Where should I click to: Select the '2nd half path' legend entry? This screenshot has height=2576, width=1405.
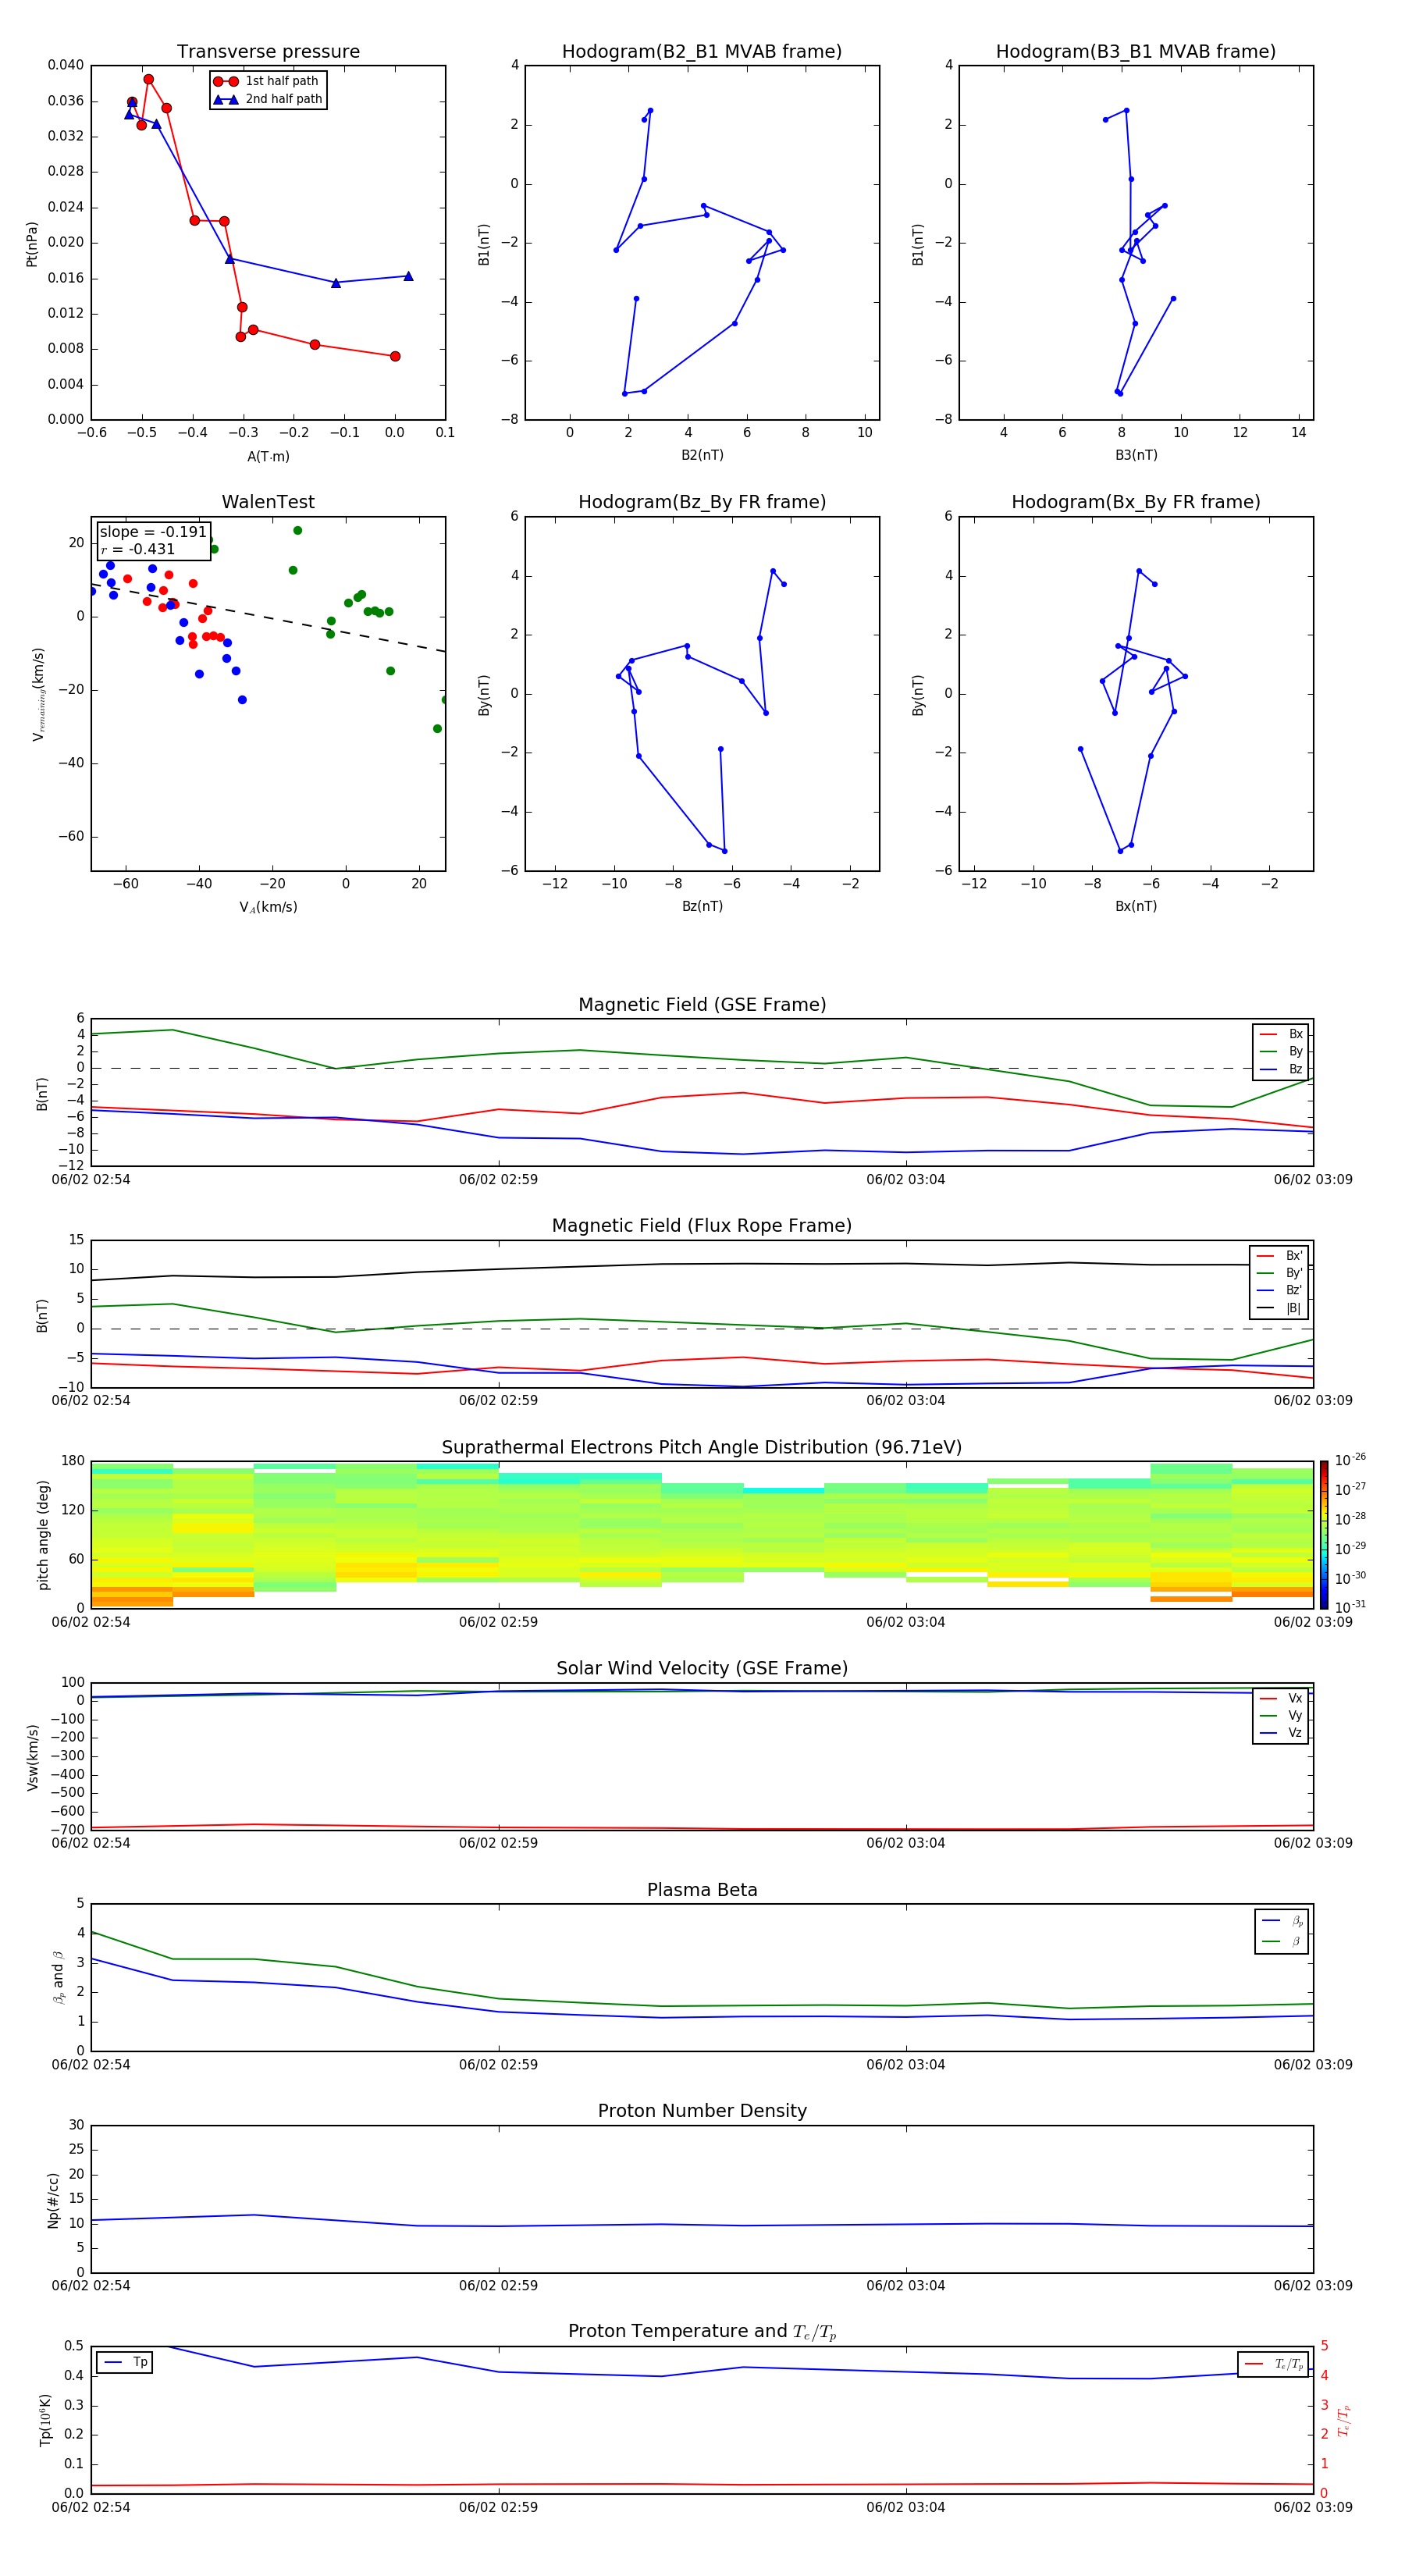click(x=268, y=99)
